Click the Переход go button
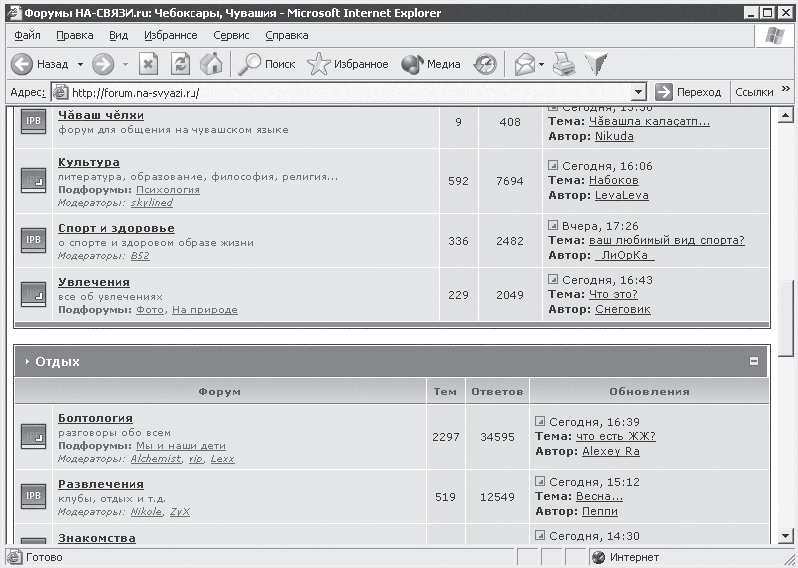 pyautogui.click(x=688, y=92)
